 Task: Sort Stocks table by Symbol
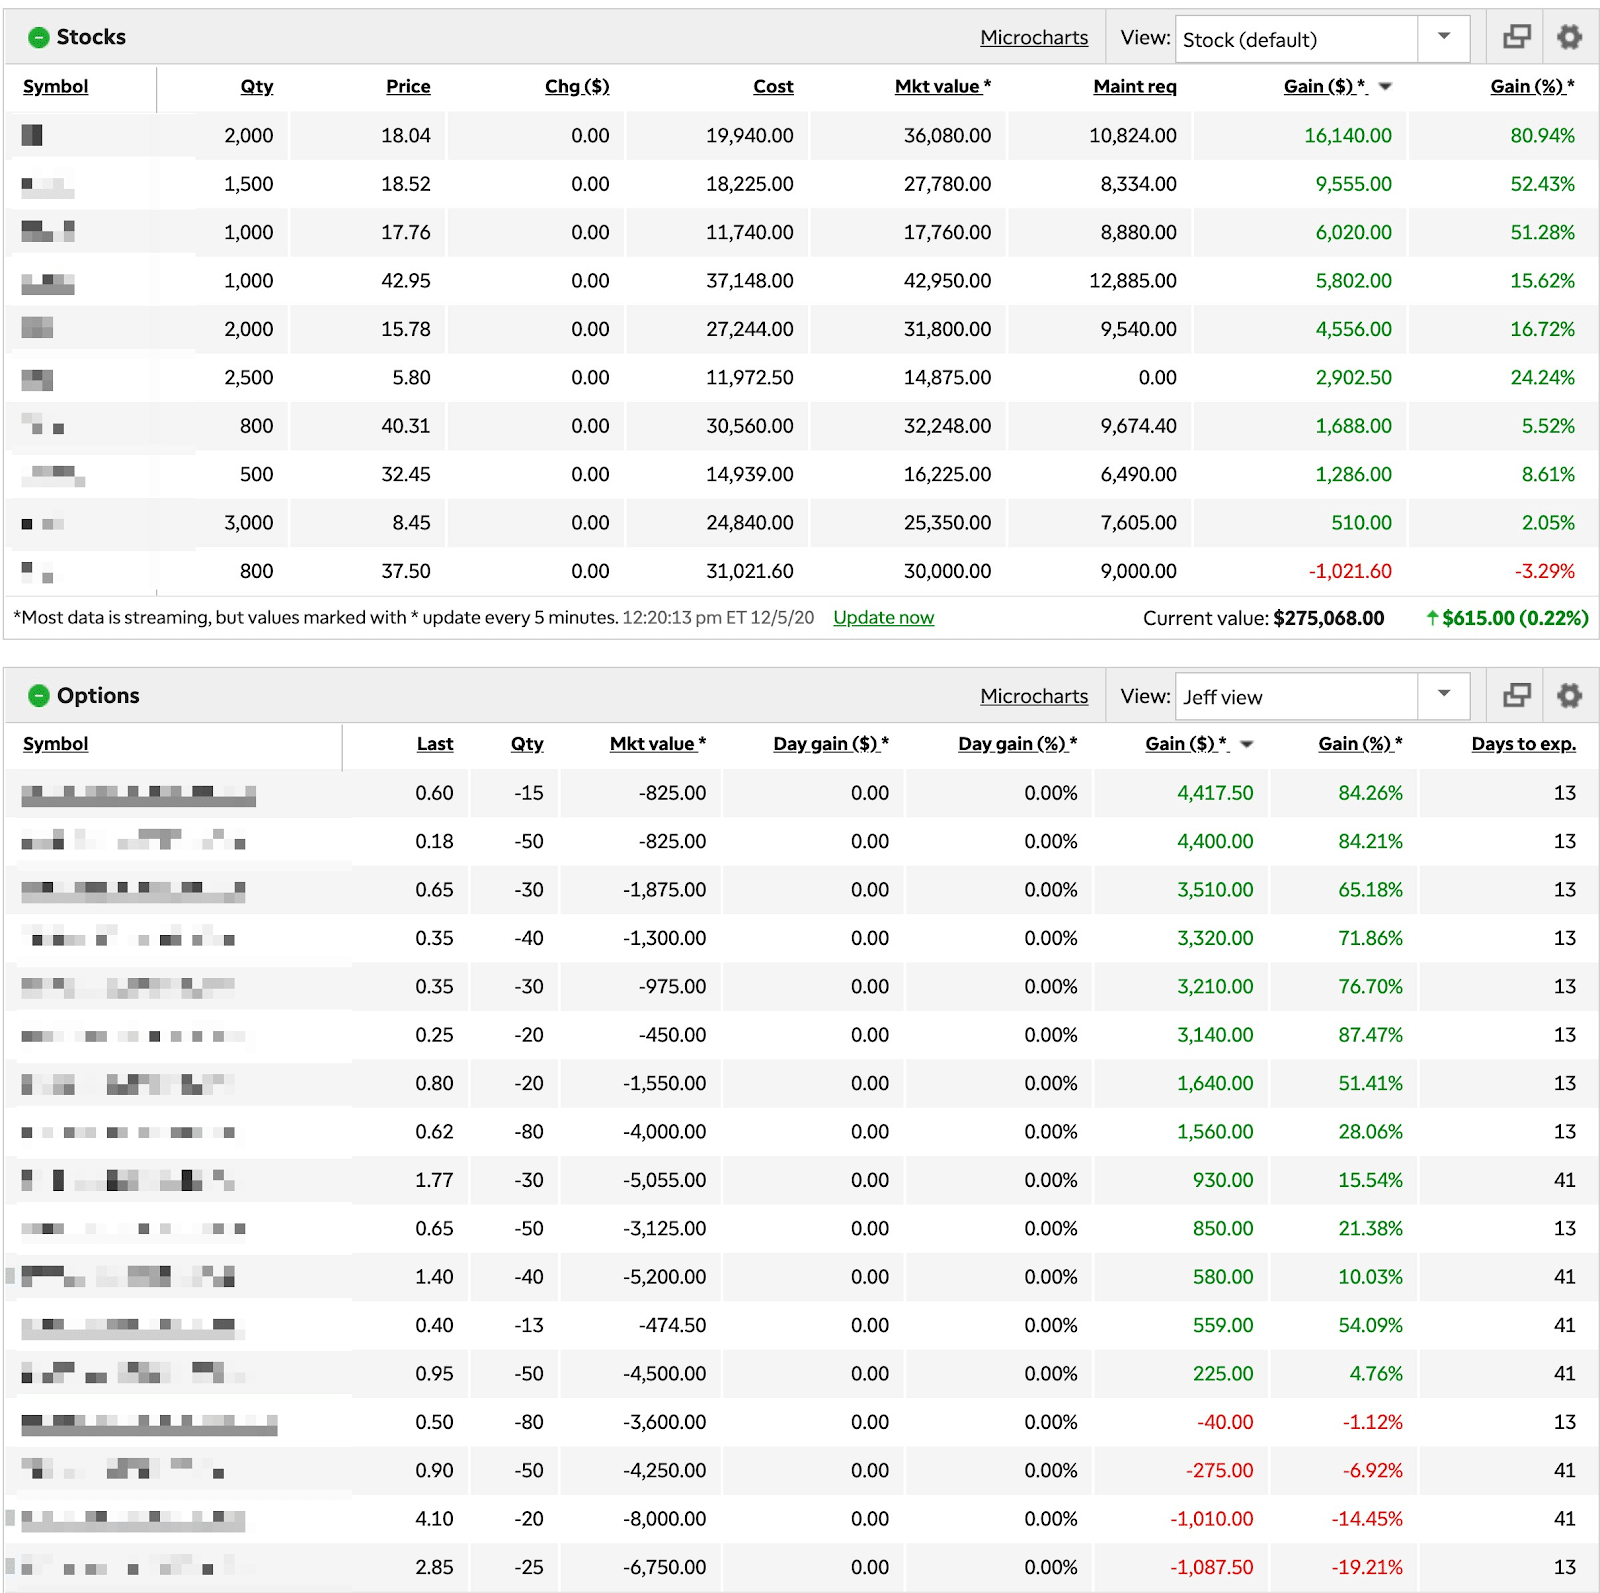pos(56,87)
